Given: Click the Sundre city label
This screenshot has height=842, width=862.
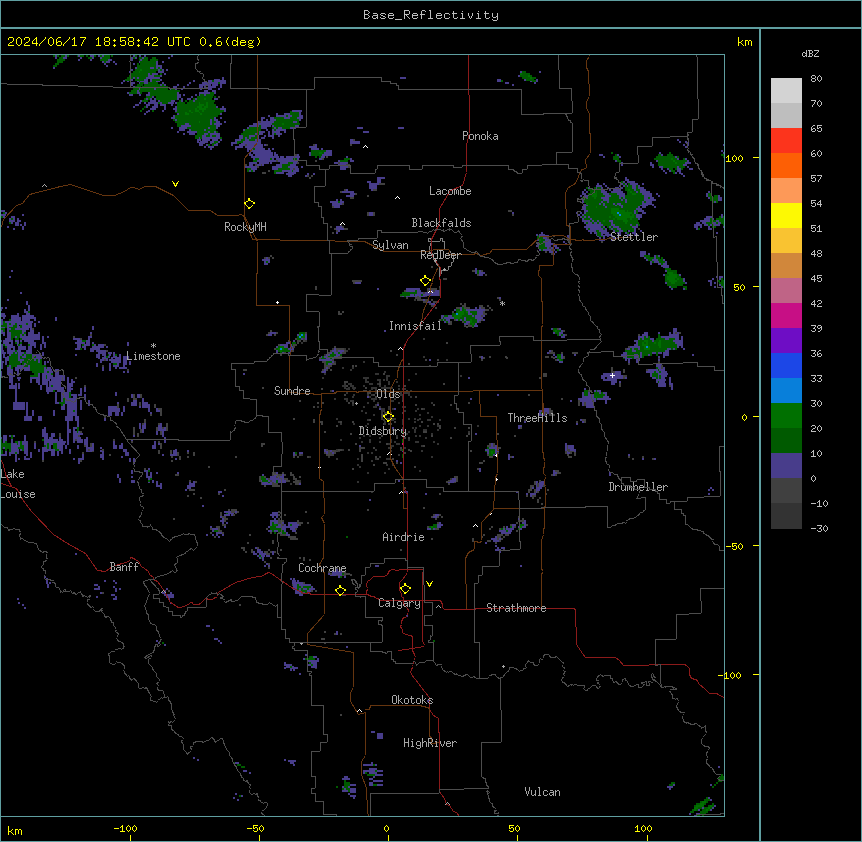Looking at the screenshot, I should coord(292,391).
